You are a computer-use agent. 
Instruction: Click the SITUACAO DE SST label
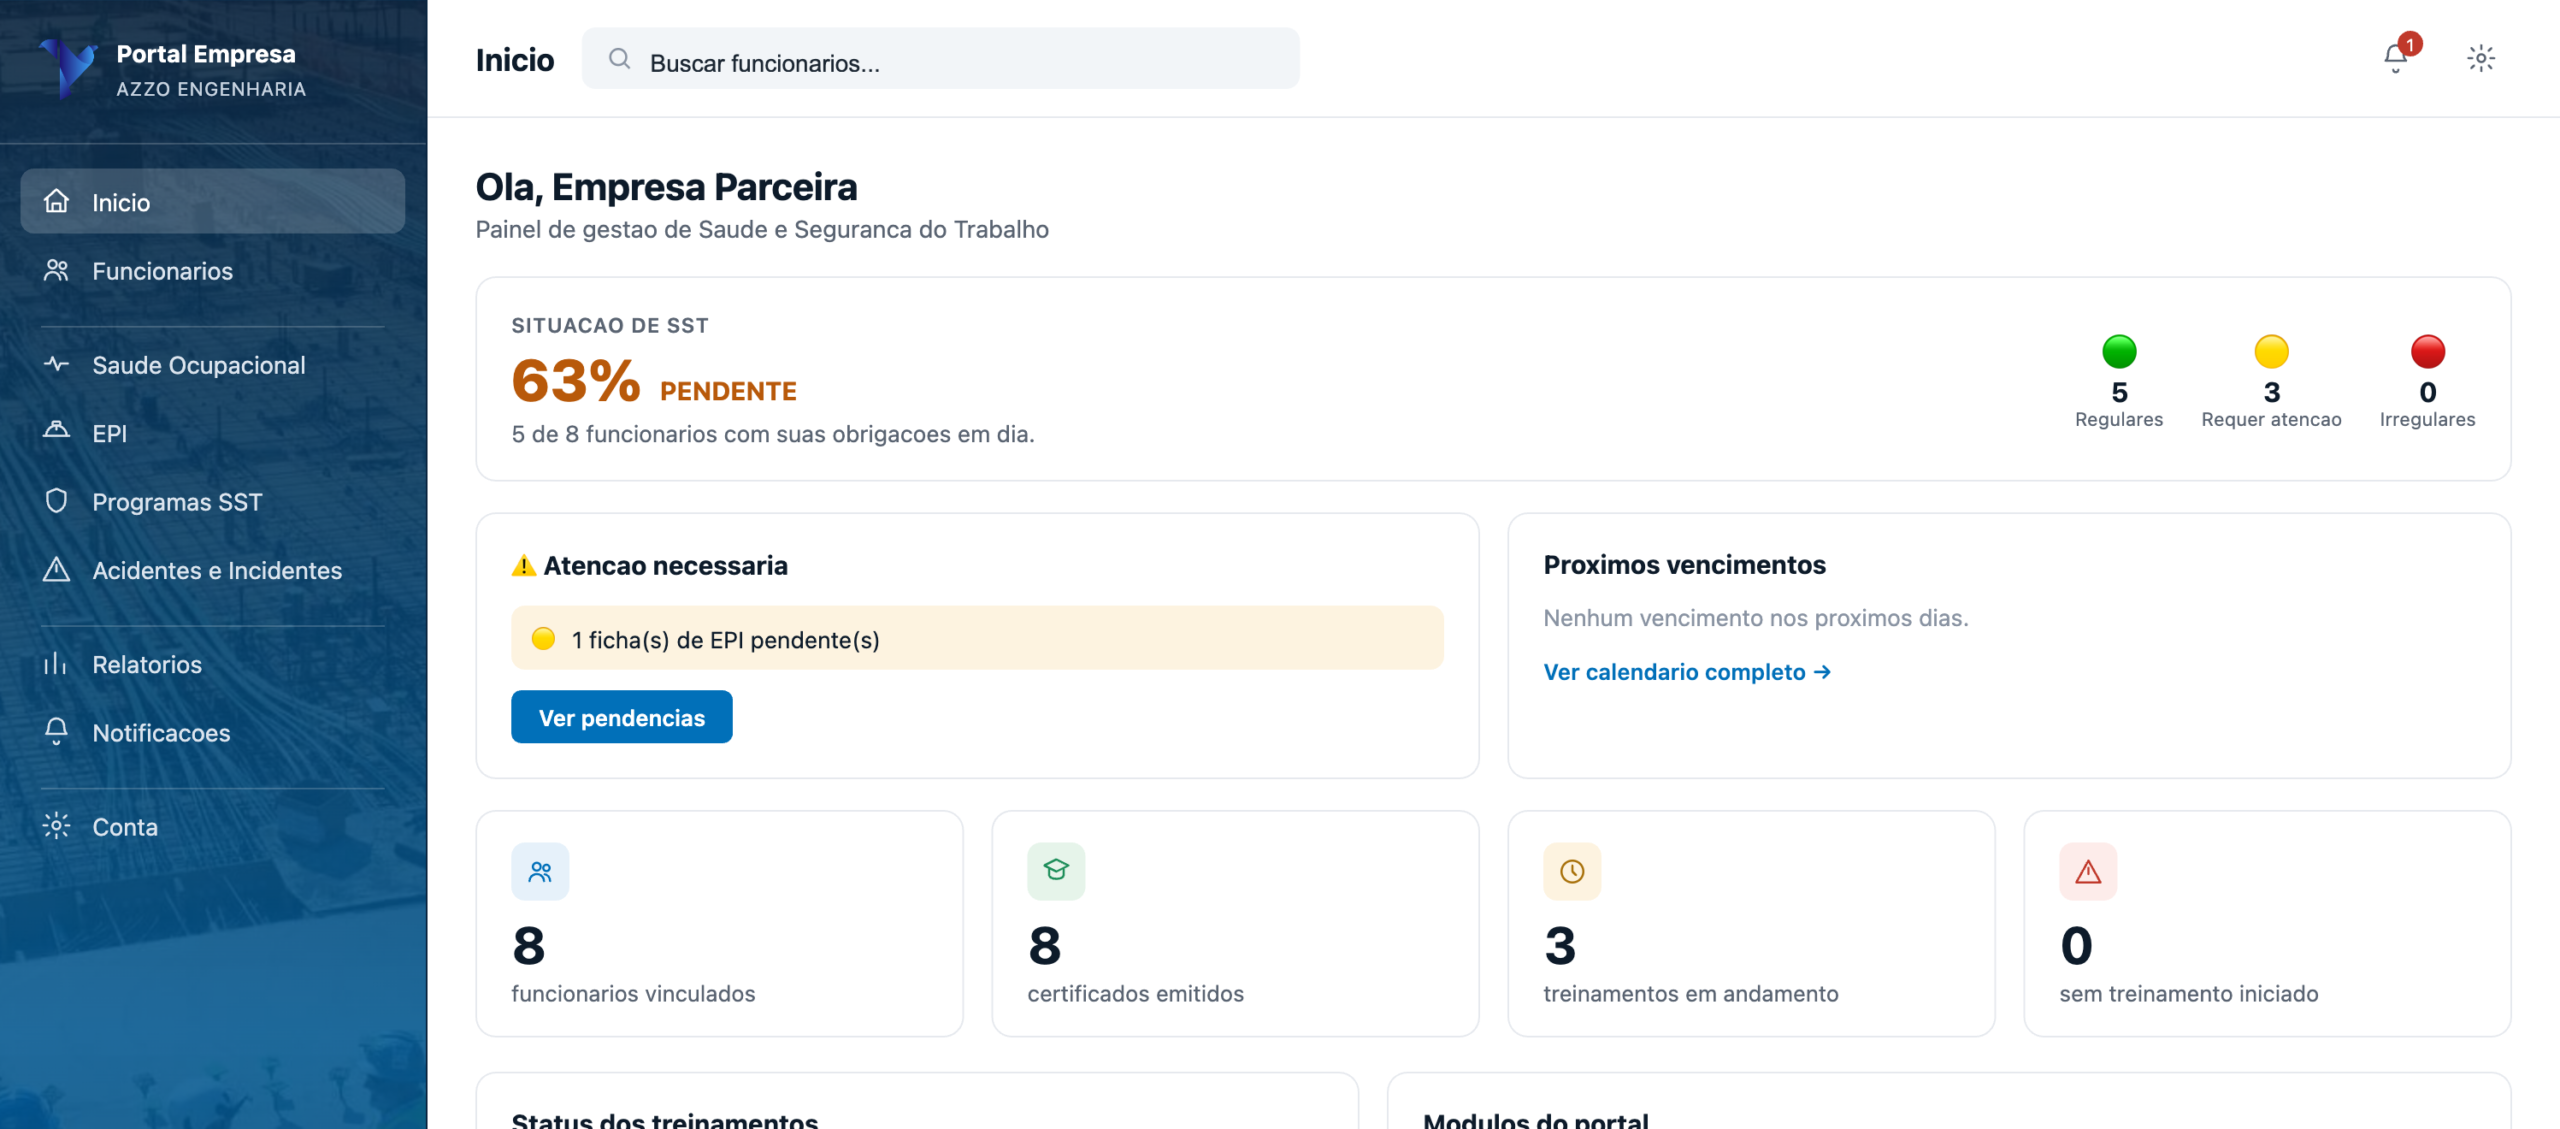coord(610,326)
